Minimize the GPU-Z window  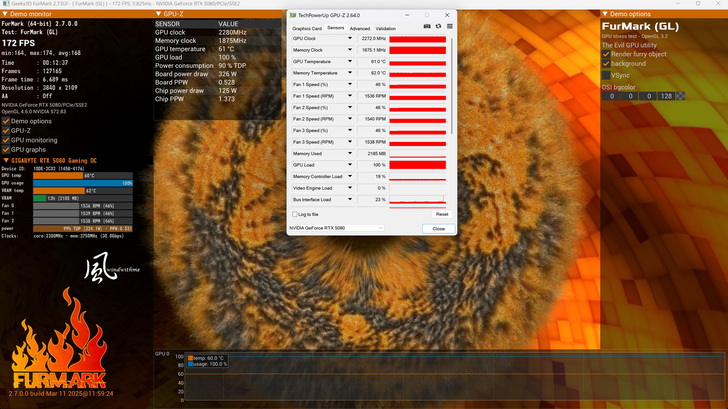click(407, 15)
